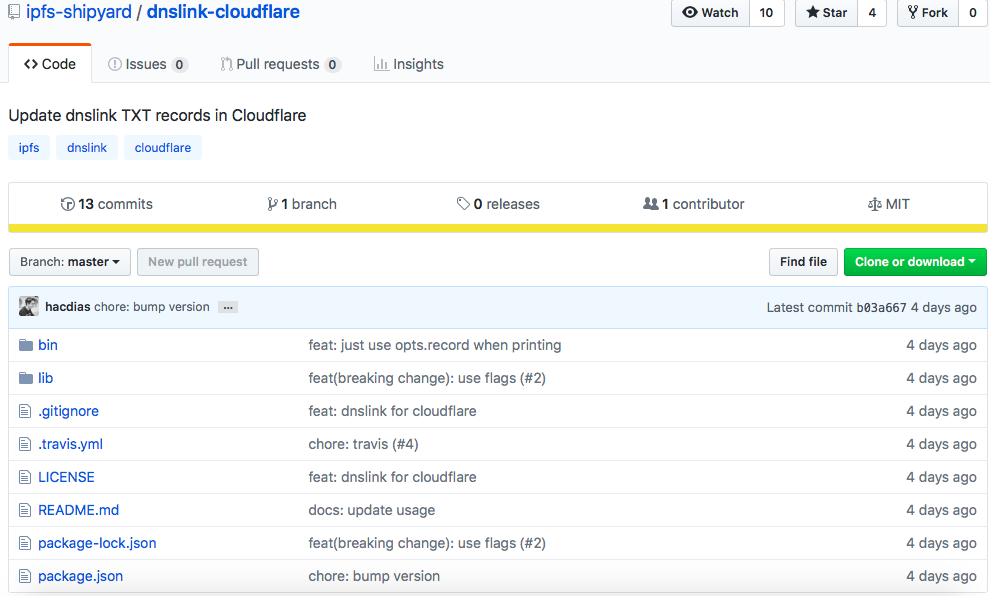Click the New pull request button
Viewport: 990px width, 596px height.
pyautogui.click(x=198, y=262)
